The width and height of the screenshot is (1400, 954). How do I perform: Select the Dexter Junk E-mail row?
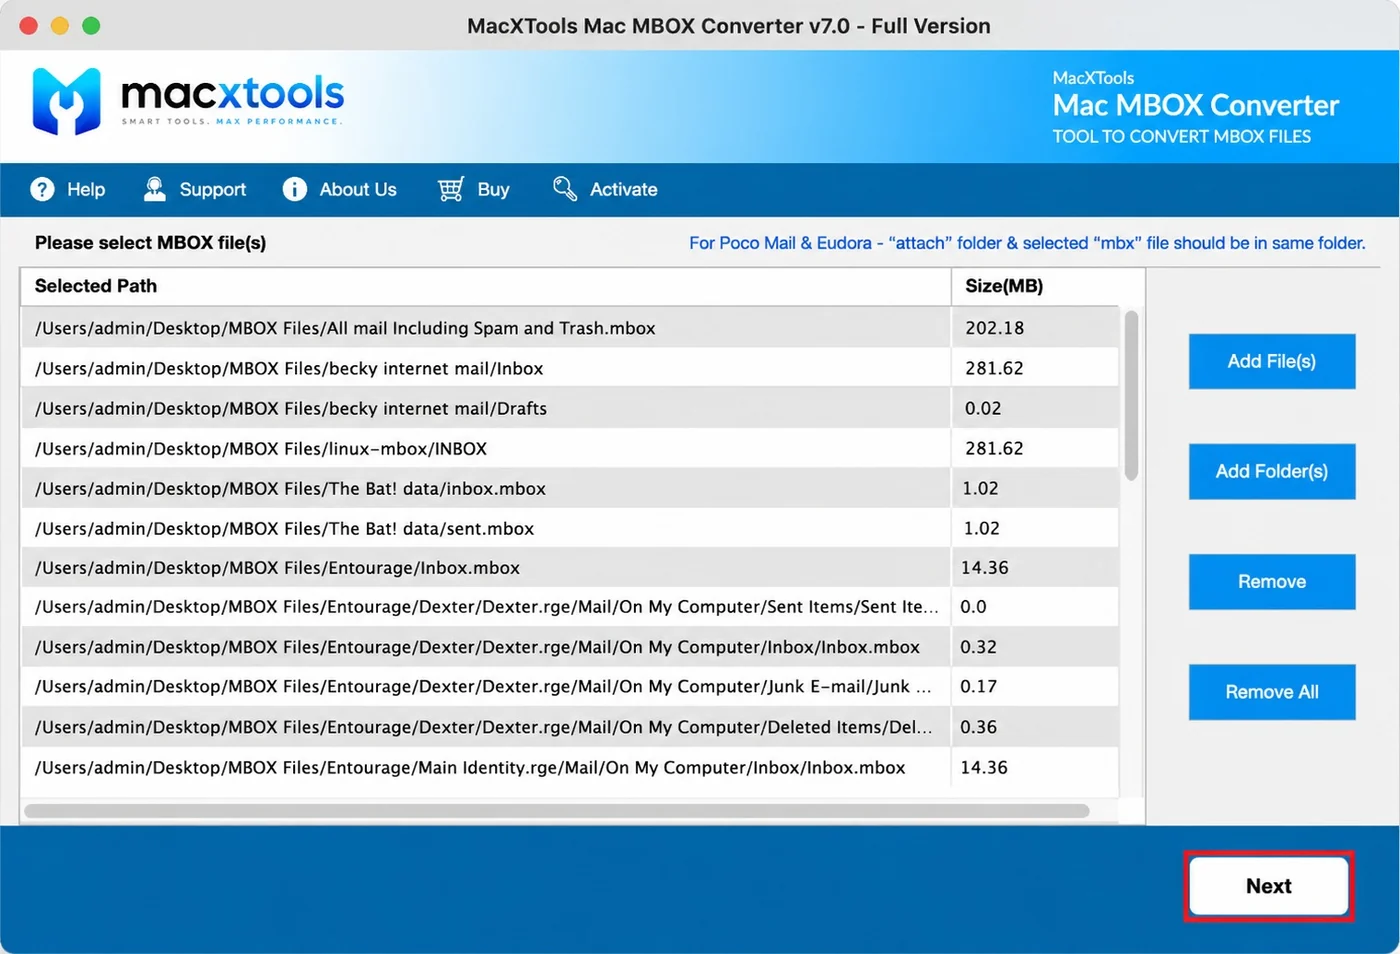pos(570,687)
